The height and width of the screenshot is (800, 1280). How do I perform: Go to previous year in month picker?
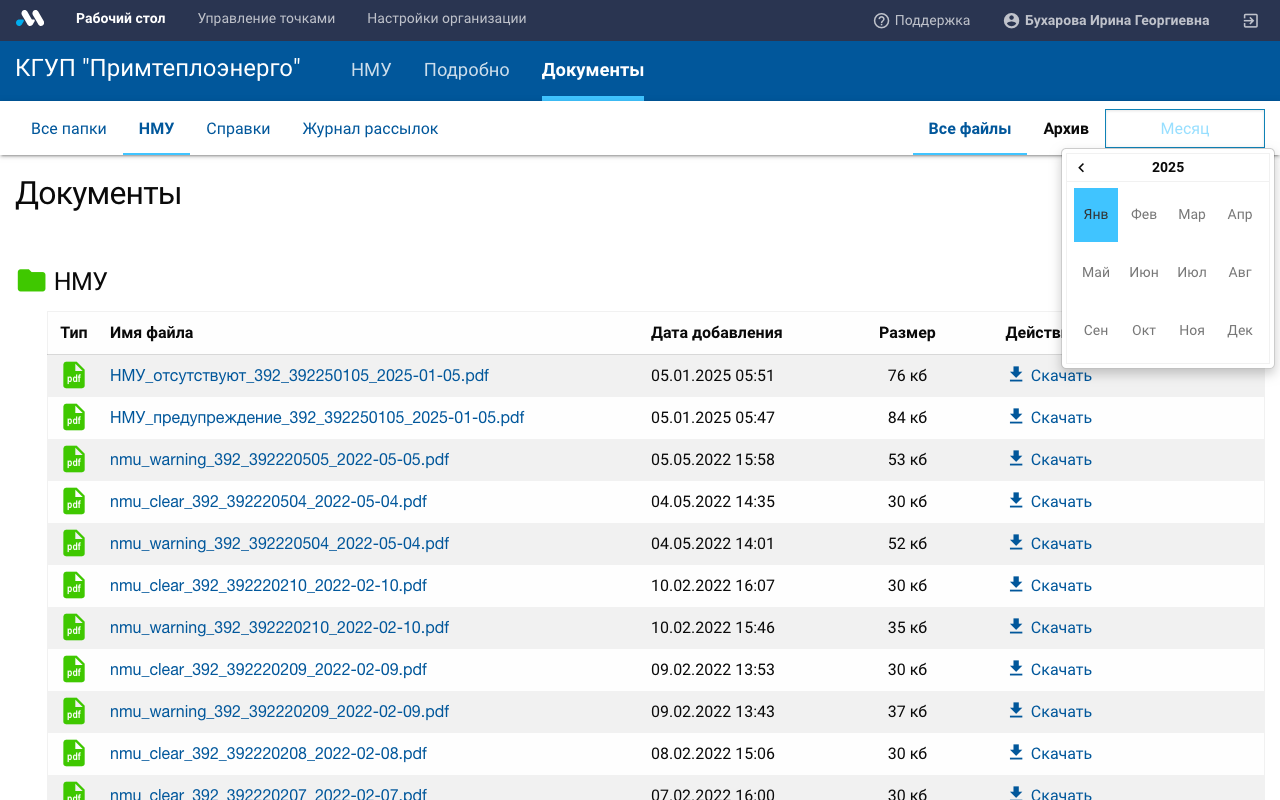pos(1081,168)
